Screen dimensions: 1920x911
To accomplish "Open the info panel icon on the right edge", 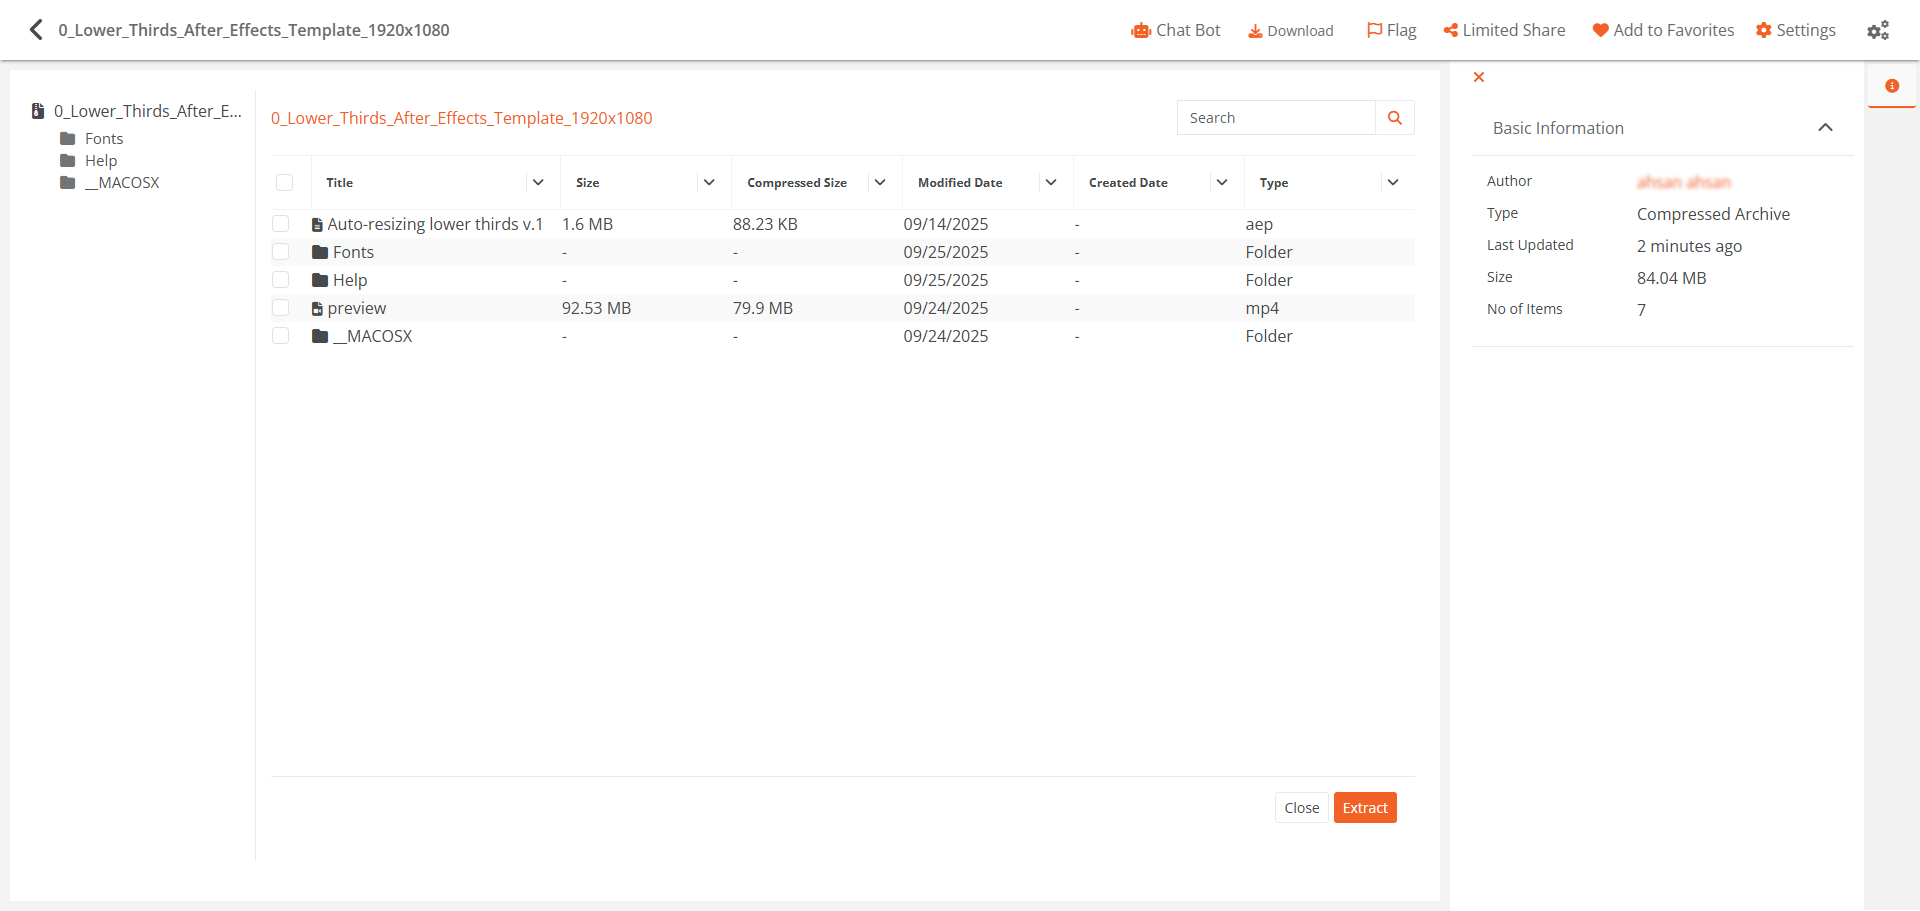I will [x=1893, y=86].
